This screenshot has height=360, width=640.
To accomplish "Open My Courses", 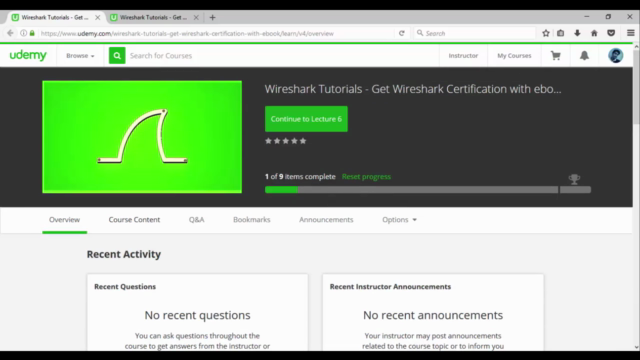I will coord(514,56).
